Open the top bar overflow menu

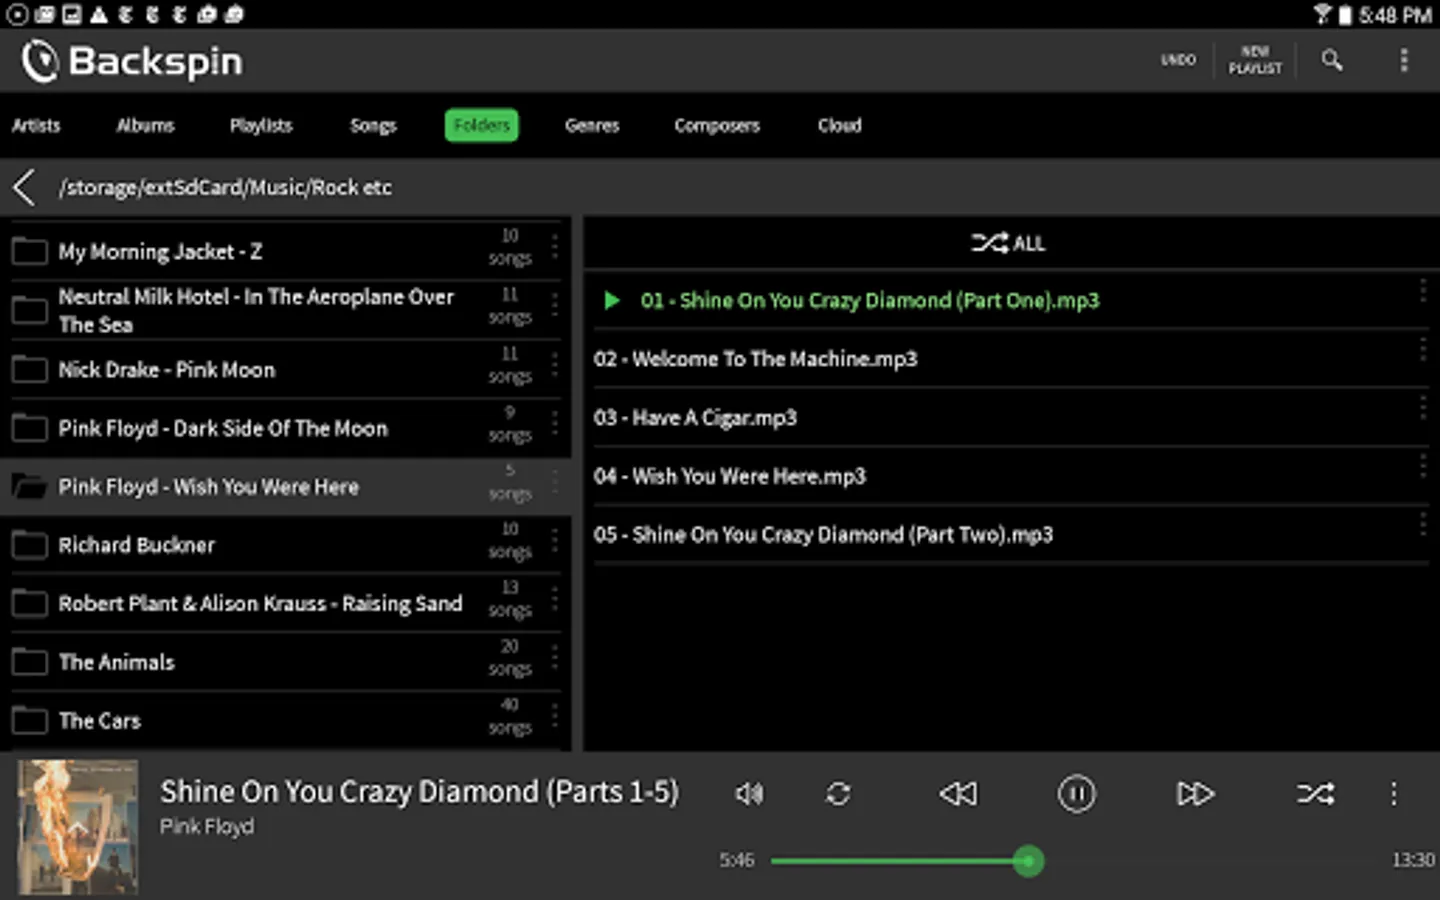(1404, 60)
